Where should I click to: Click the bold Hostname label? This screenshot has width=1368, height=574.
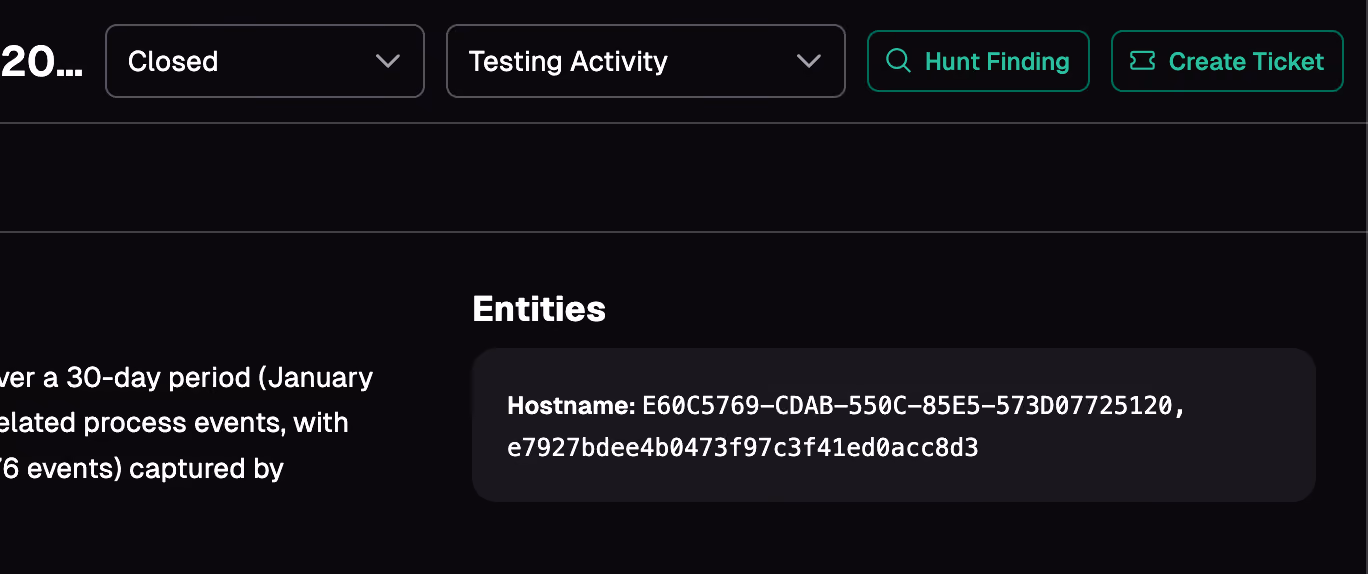572,406
